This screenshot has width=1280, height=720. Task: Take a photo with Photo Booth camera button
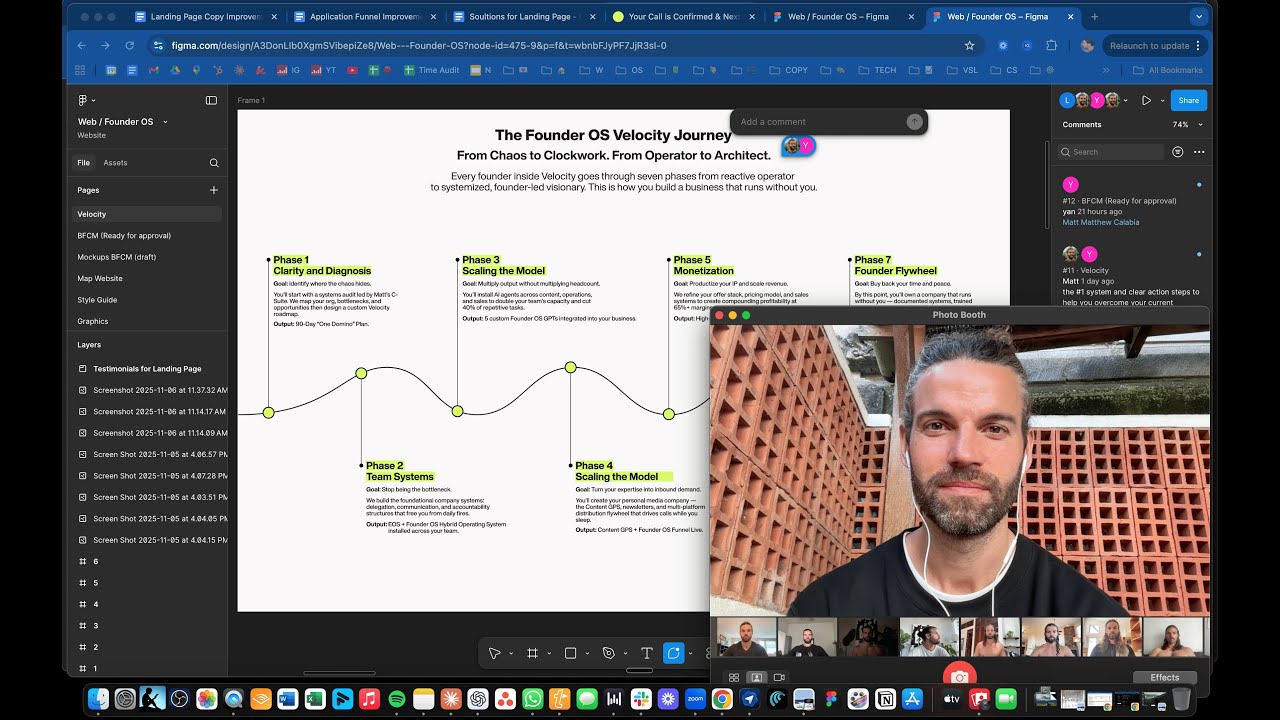[x=960, y=677]
